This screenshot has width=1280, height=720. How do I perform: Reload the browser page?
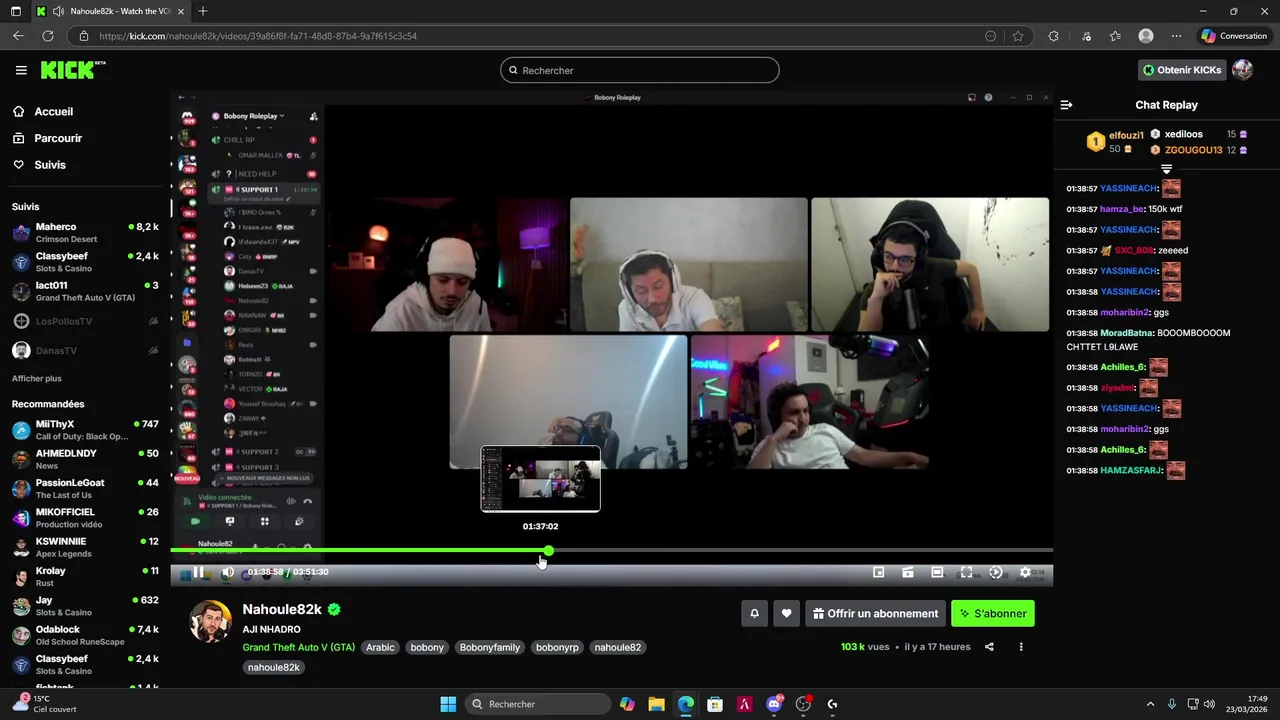(x=47, y=36)
